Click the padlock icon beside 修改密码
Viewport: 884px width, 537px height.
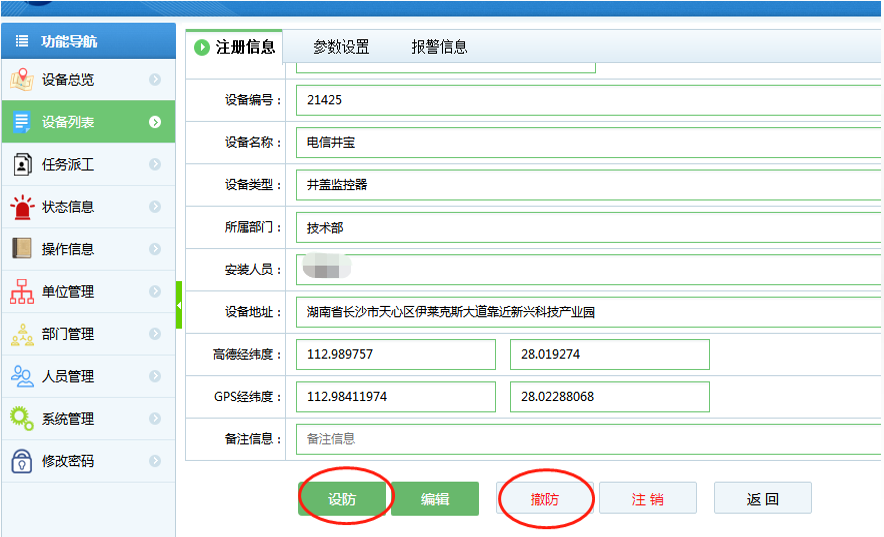pyautogui.click(x=21, y=461)
